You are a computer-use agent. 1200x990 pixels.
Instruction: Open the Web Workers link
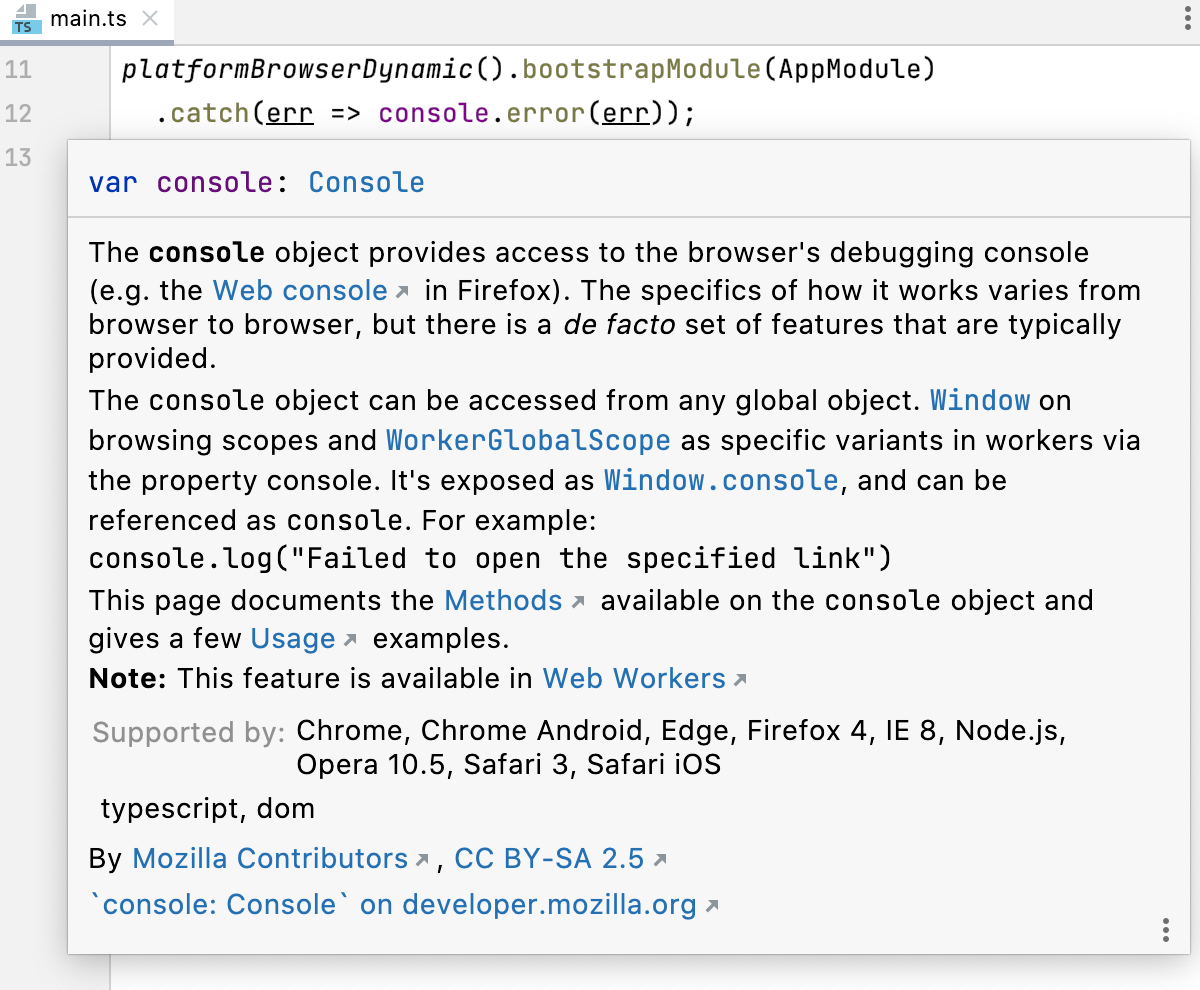(x=633, y=678)
